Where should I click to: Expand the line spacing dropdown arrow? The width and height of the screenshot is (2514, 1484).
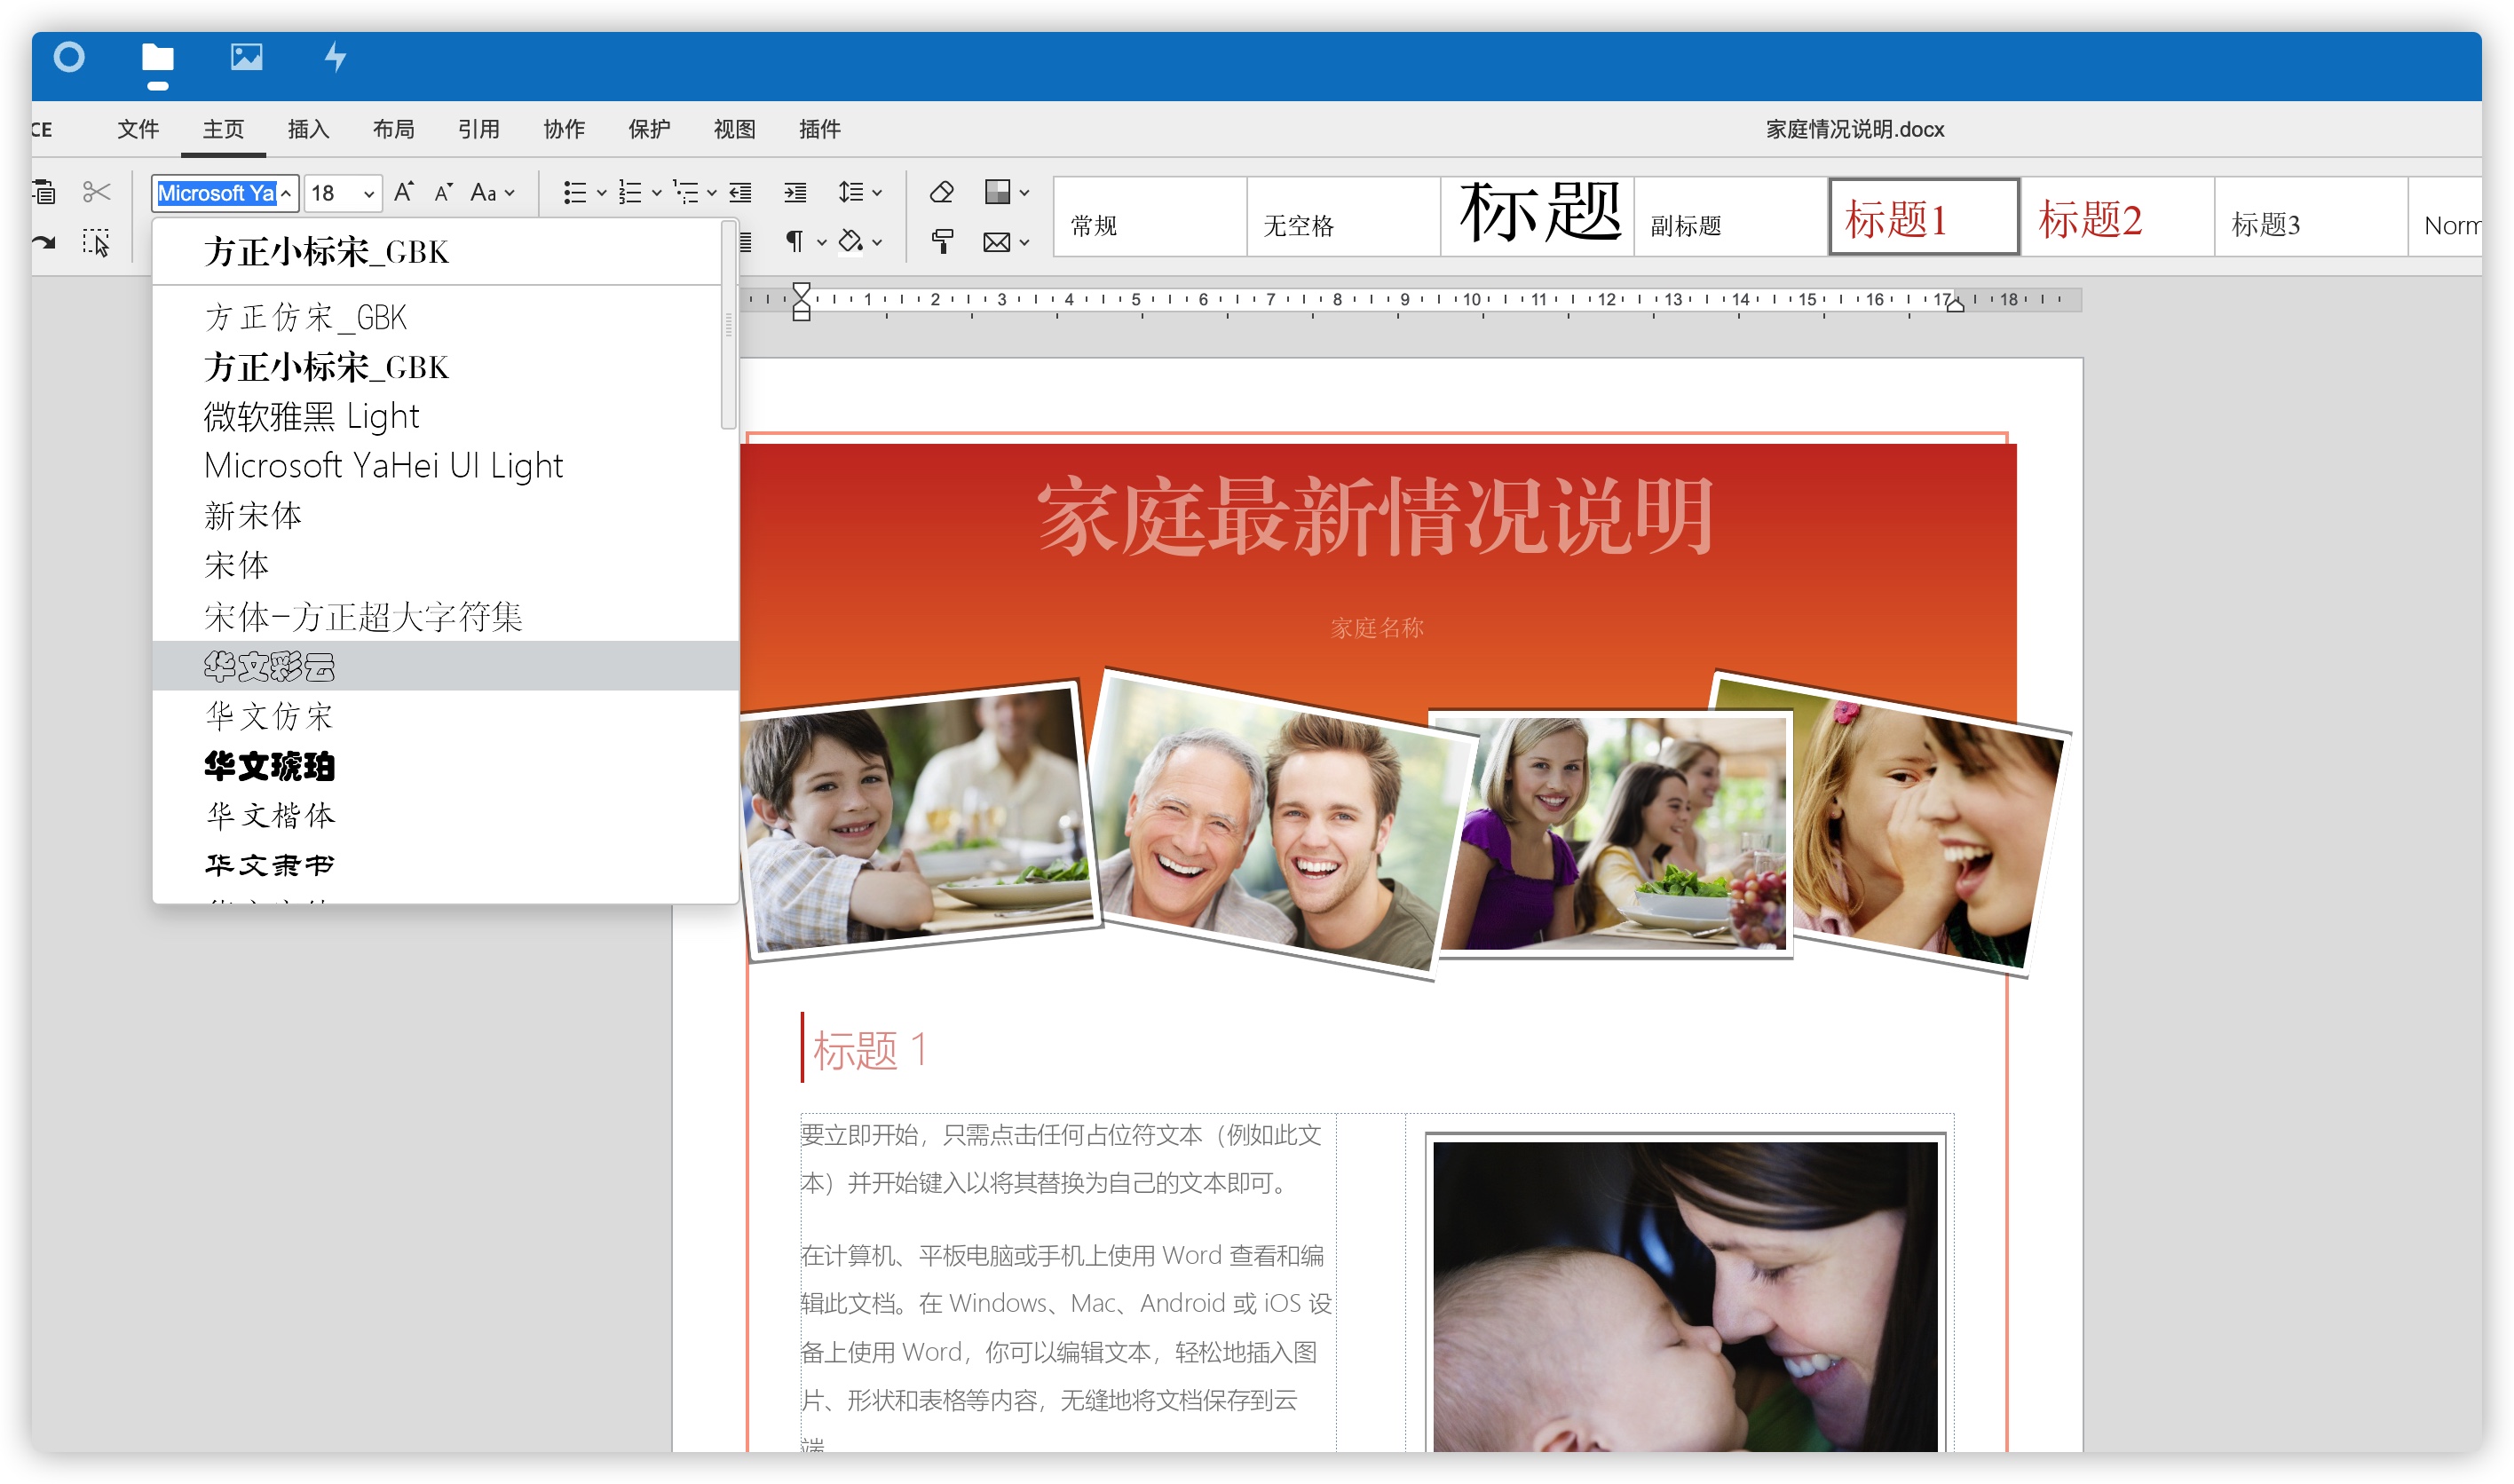[x=877, y=193]
